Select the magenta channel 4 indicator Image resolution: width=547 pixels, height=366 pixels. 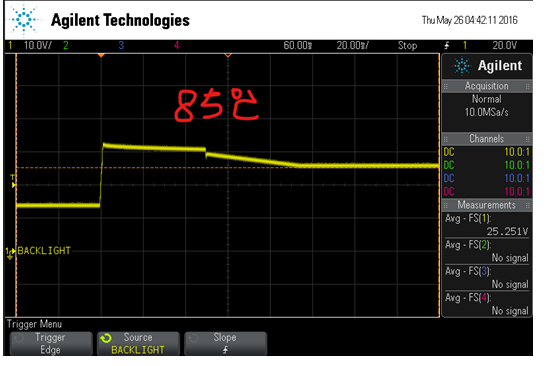click(177, 45)
